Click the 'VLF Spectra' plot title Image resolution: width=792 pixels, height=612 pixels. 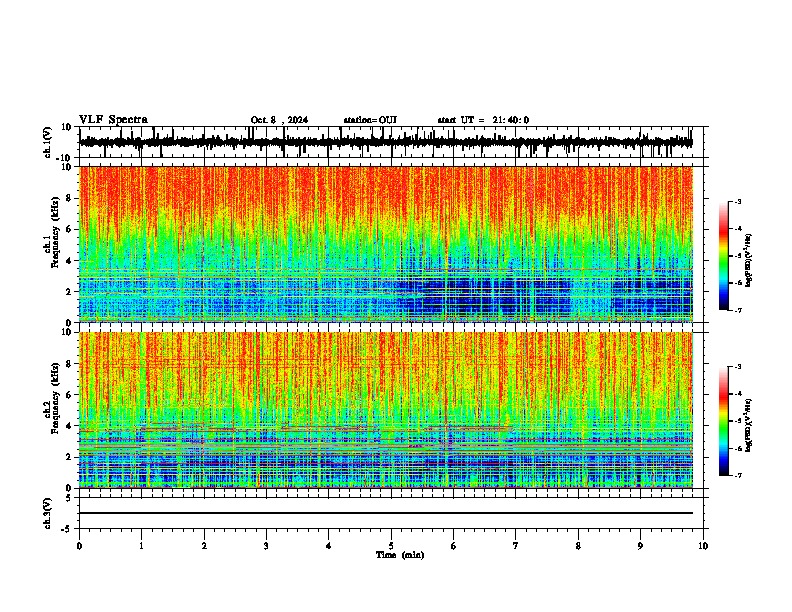[x=113, y=120]
